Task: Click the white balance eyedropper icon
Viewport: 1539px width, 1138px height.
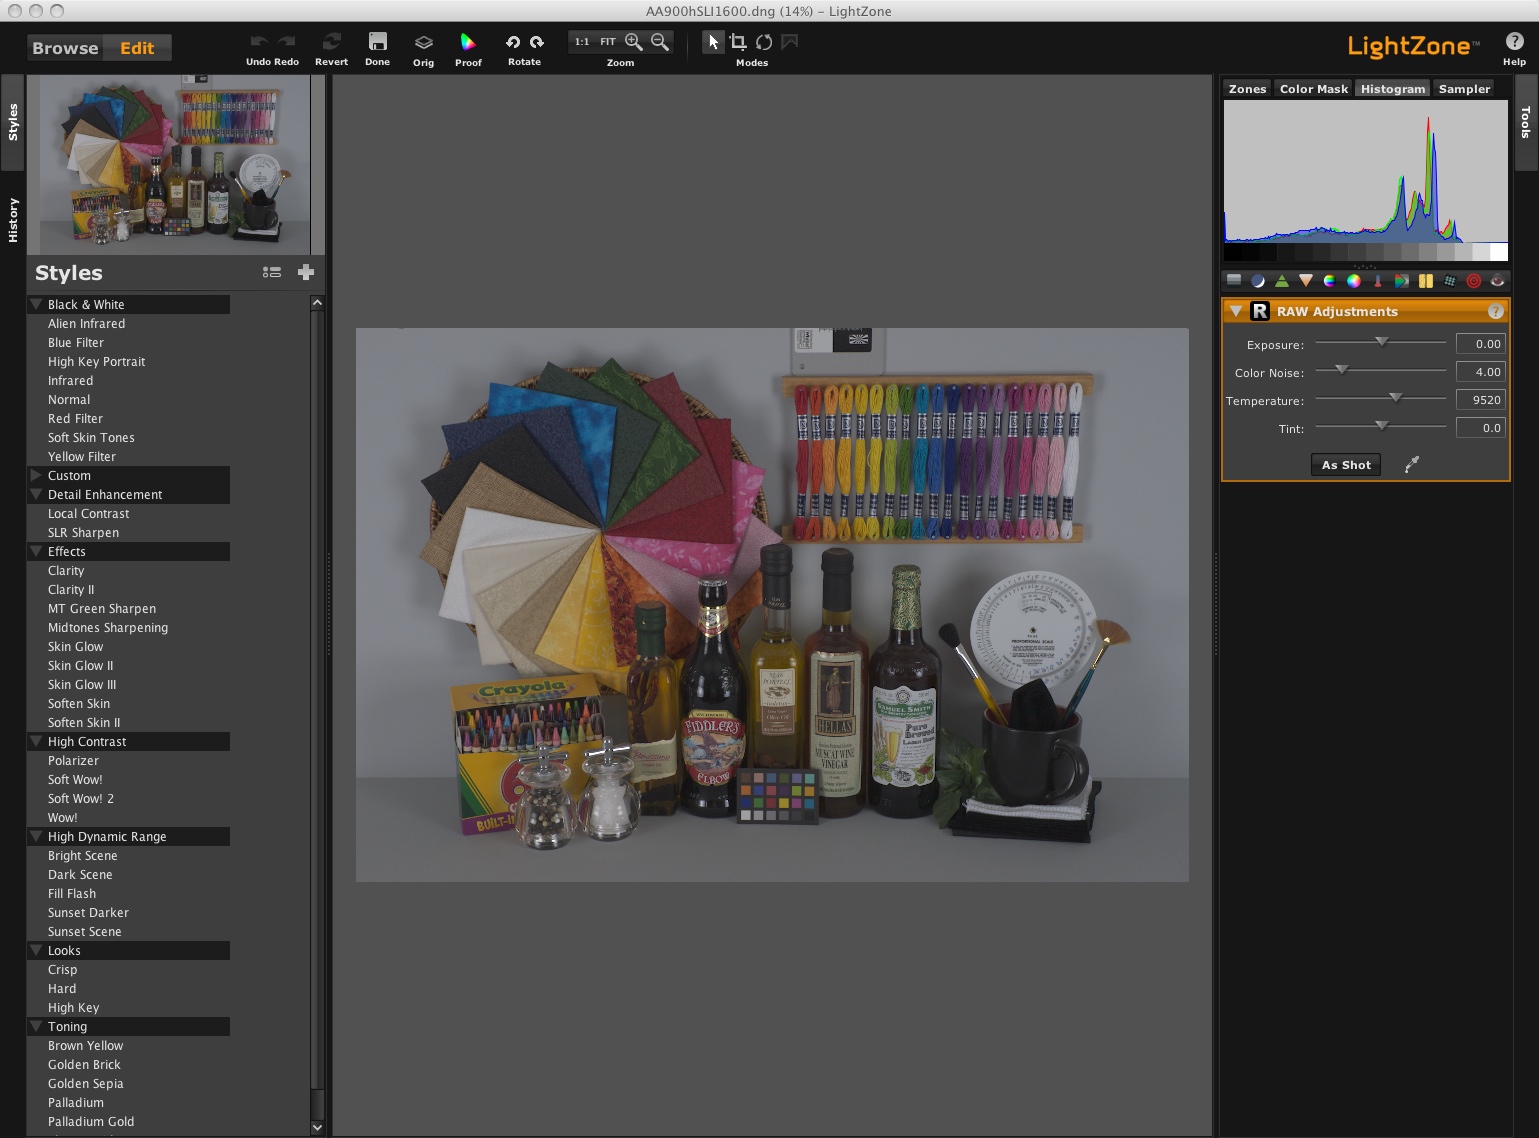Action: [1411, 465]
